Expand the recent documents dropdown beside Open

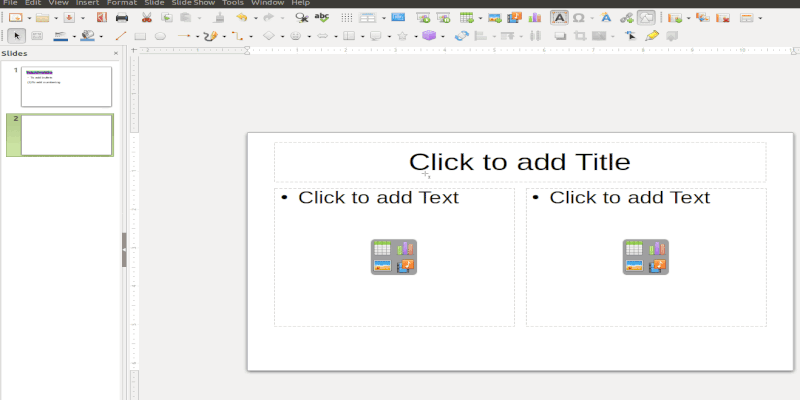pos(56,18)
